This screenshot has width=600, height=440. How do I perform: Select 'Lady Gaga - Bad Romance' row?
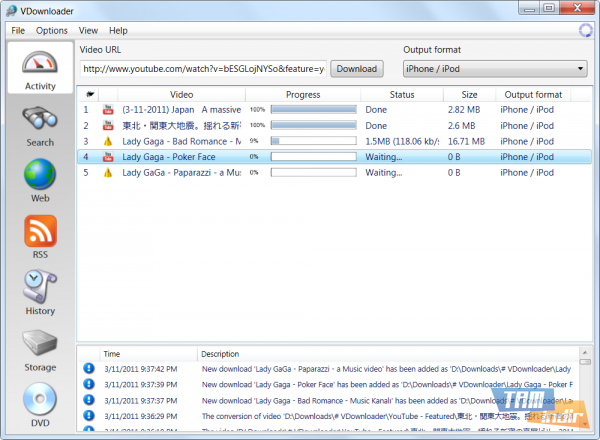point(335,141)
